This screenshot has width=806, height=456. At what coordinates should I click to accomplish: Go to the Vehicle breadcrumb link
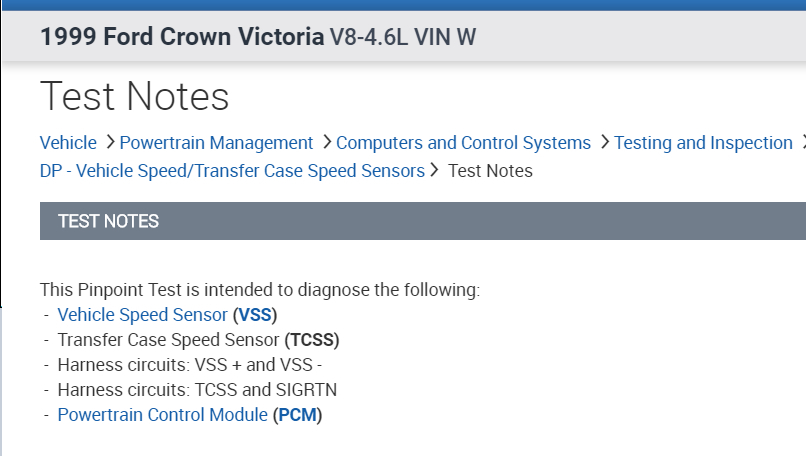tap(68, 143)
